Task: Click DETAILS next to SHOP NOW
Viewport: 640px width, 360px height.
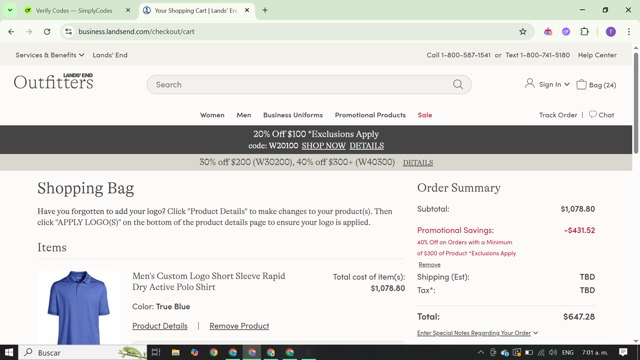Action: 367,146
